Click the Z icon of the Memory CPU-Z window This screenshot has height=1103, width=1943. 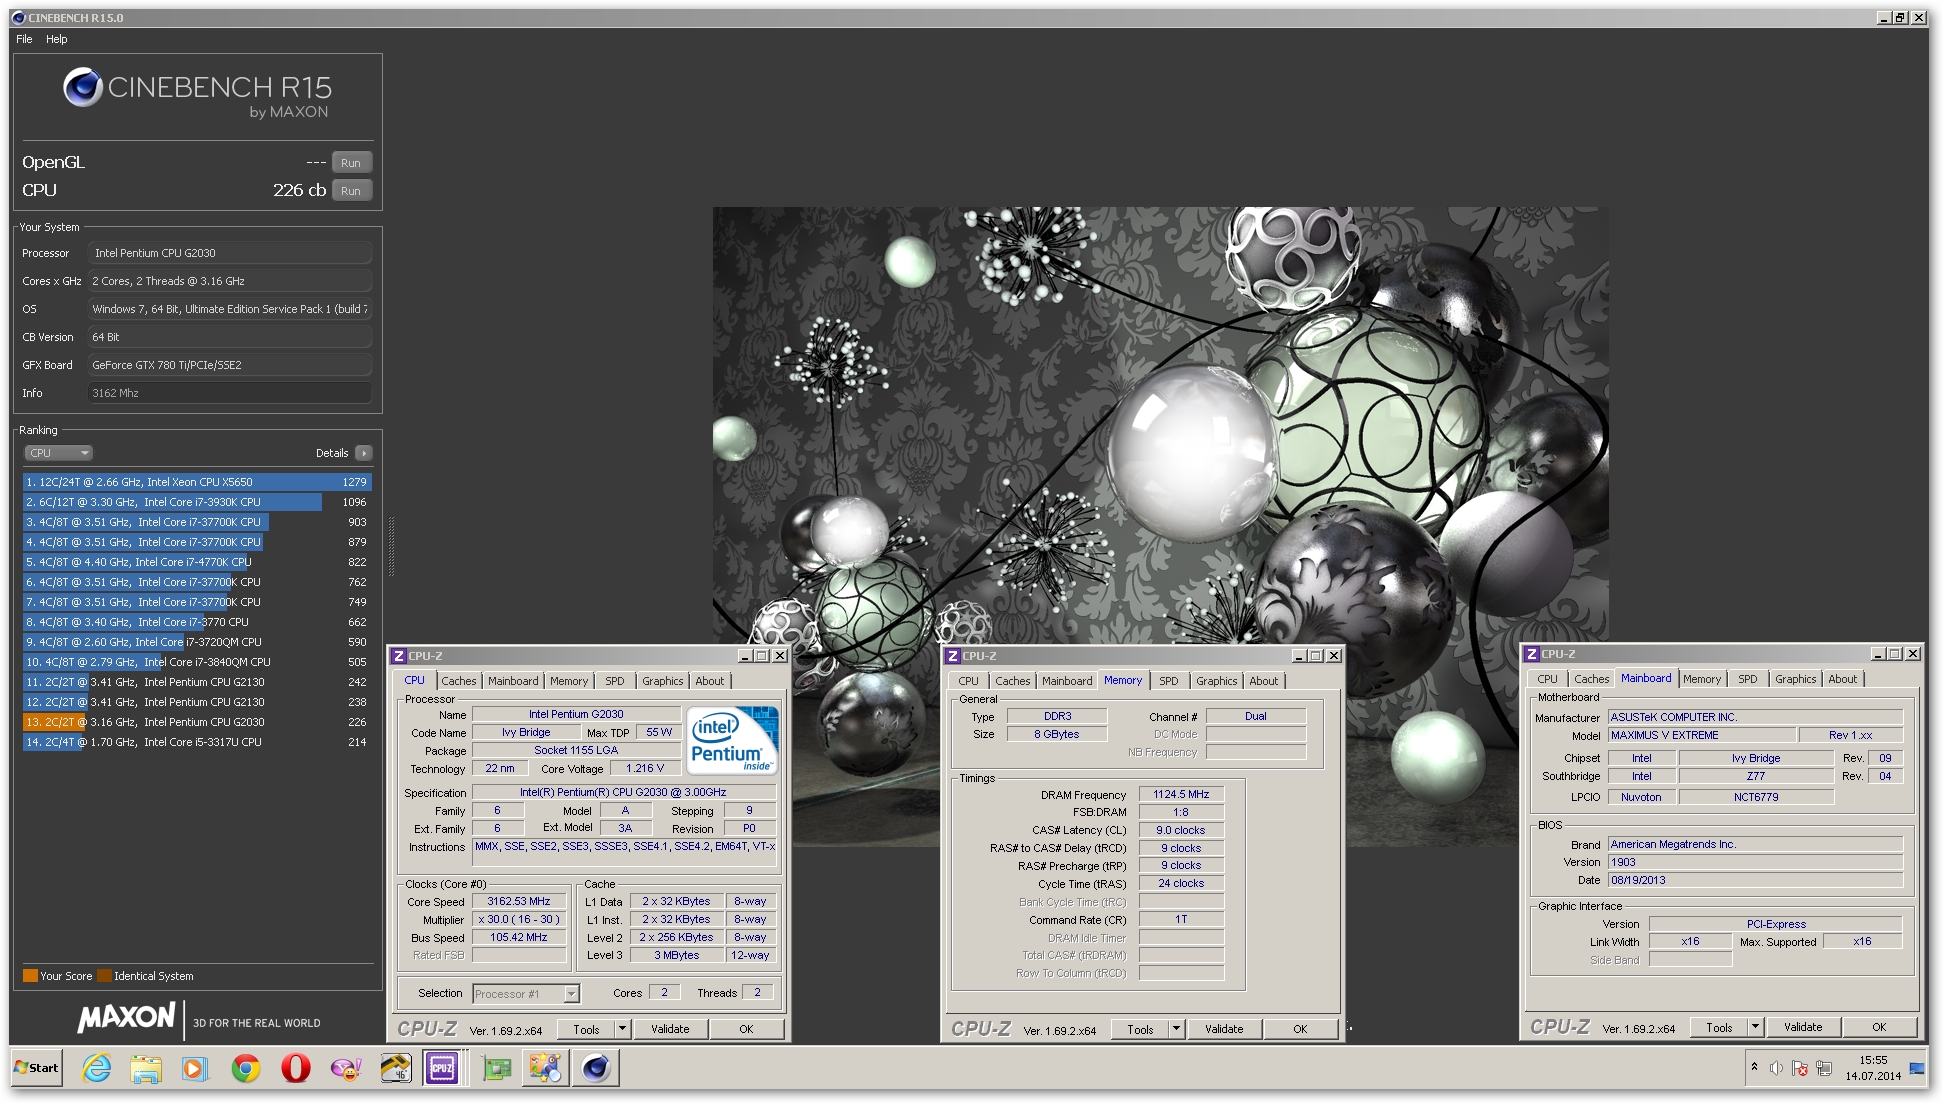953,656
